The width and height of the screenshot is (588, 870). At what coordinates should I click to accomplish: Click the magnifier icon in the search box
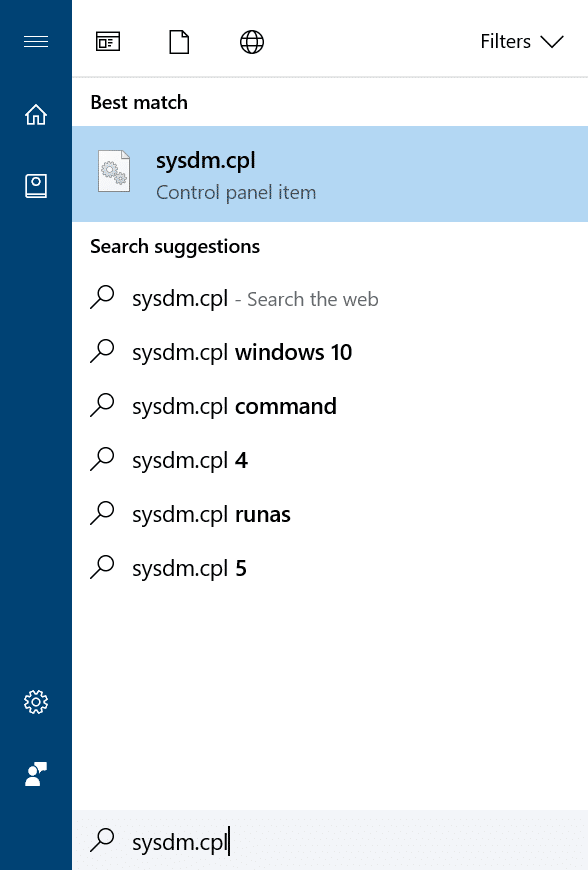click(x=102, y=840)
